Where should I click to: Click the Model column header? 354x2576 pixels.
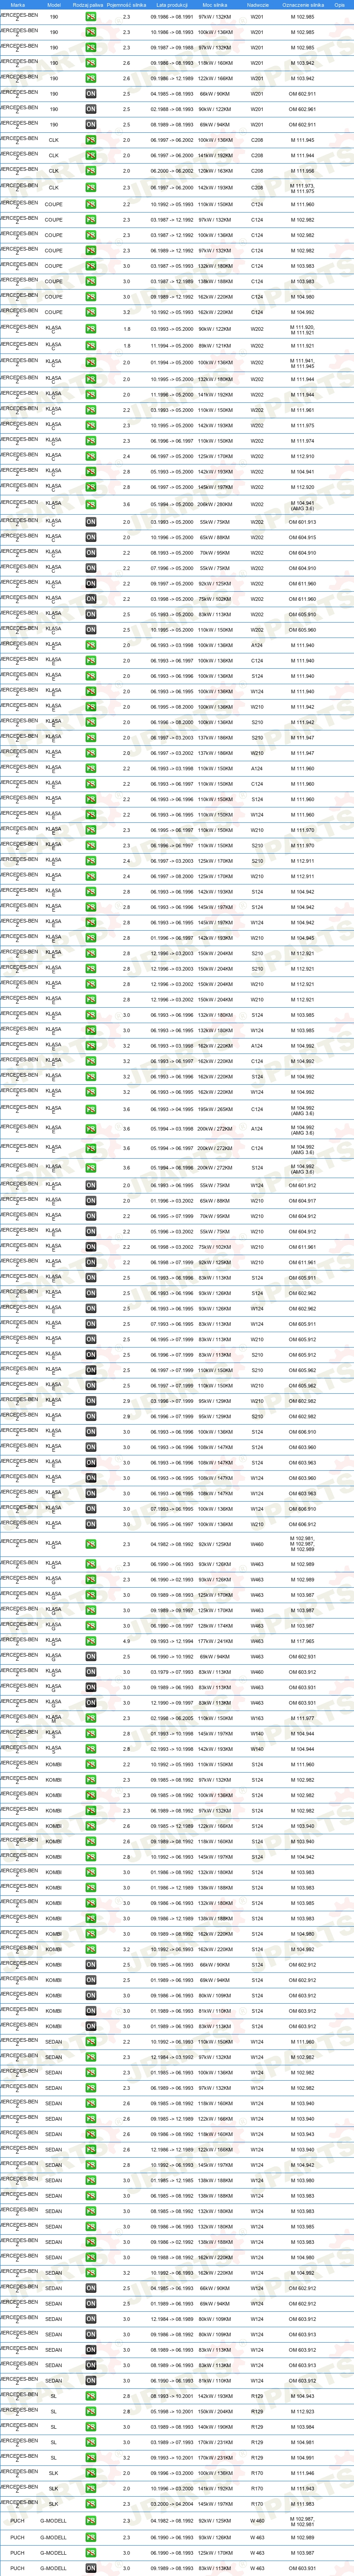54,5
